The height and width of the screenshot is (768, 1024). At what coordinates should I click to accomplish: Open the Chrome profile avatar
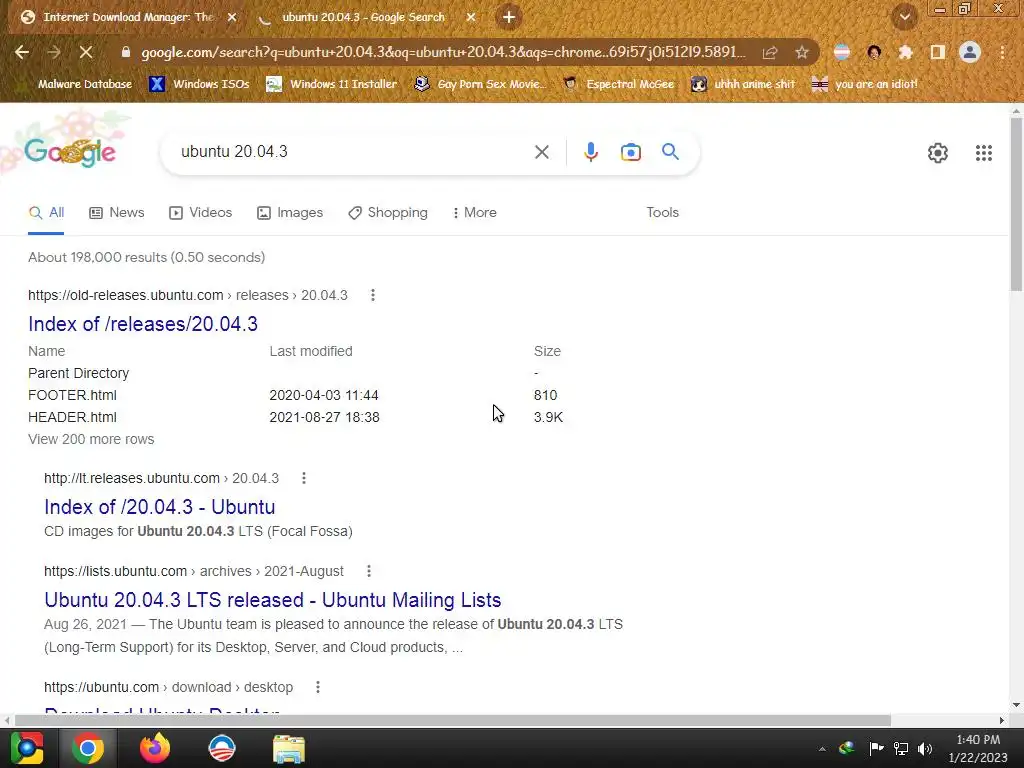point(970,52)
